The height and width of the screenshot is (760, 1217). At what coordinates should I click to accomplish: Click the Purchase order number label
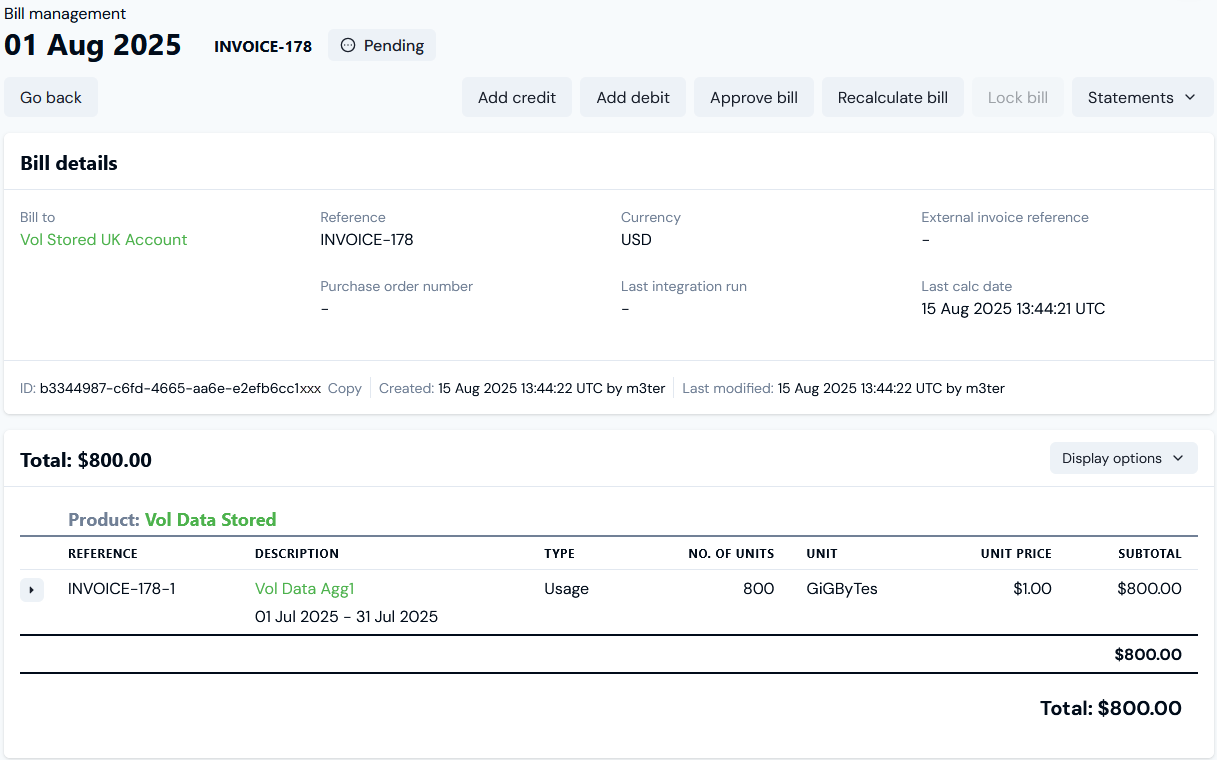(x=396, y=286)
